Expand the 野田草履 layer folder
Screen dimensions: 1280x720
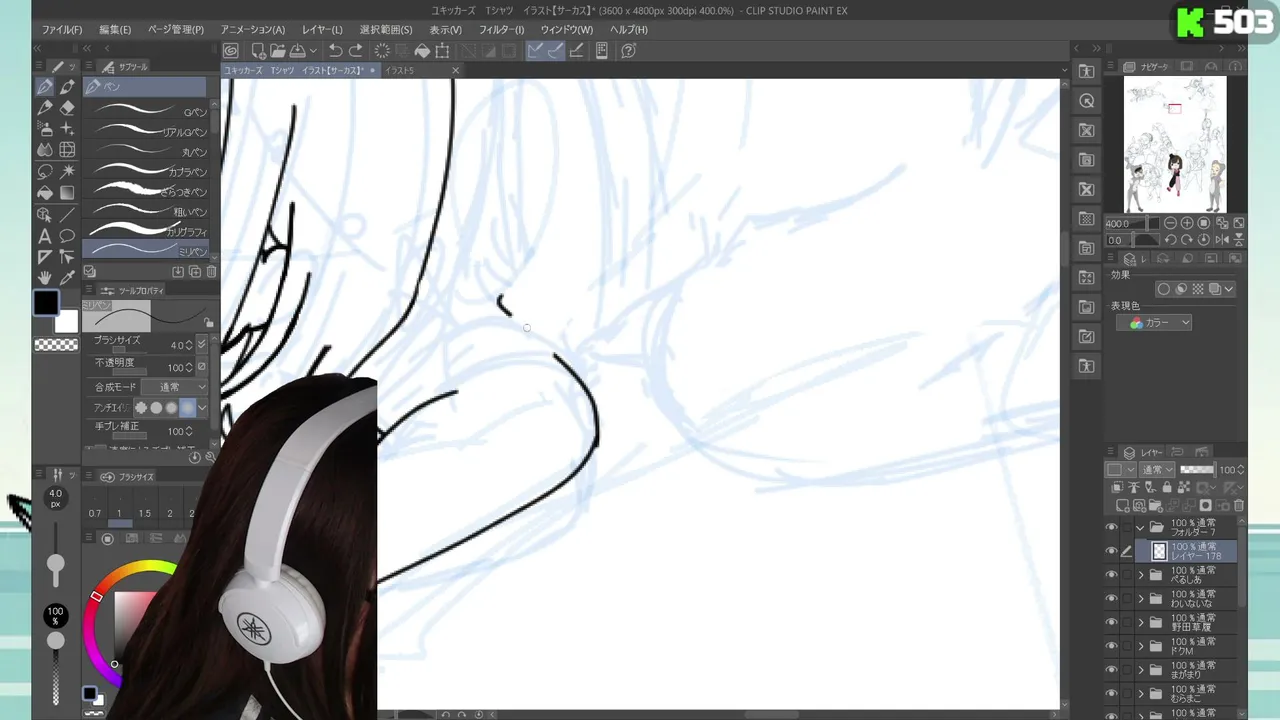coord(1141,622)
